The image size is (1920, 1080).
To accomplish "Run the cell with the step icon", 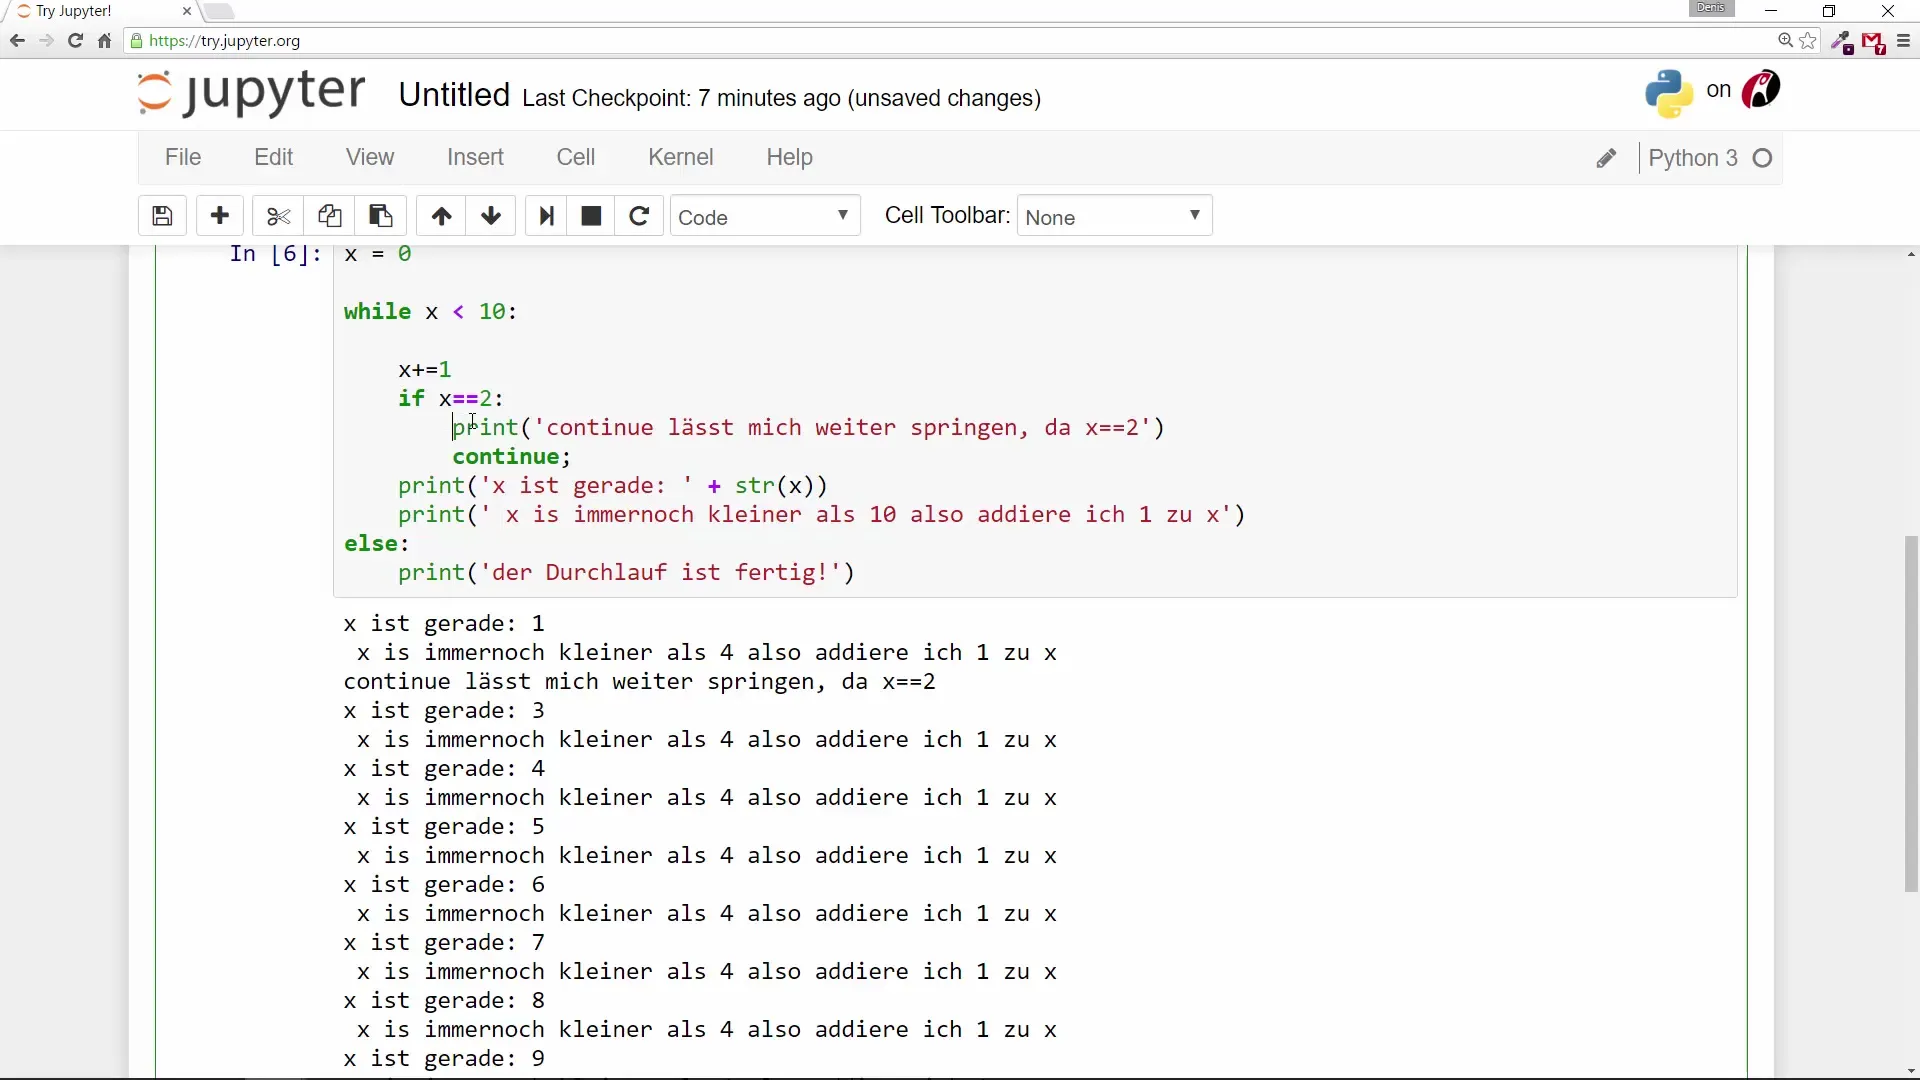I will (x=546, y=216).
